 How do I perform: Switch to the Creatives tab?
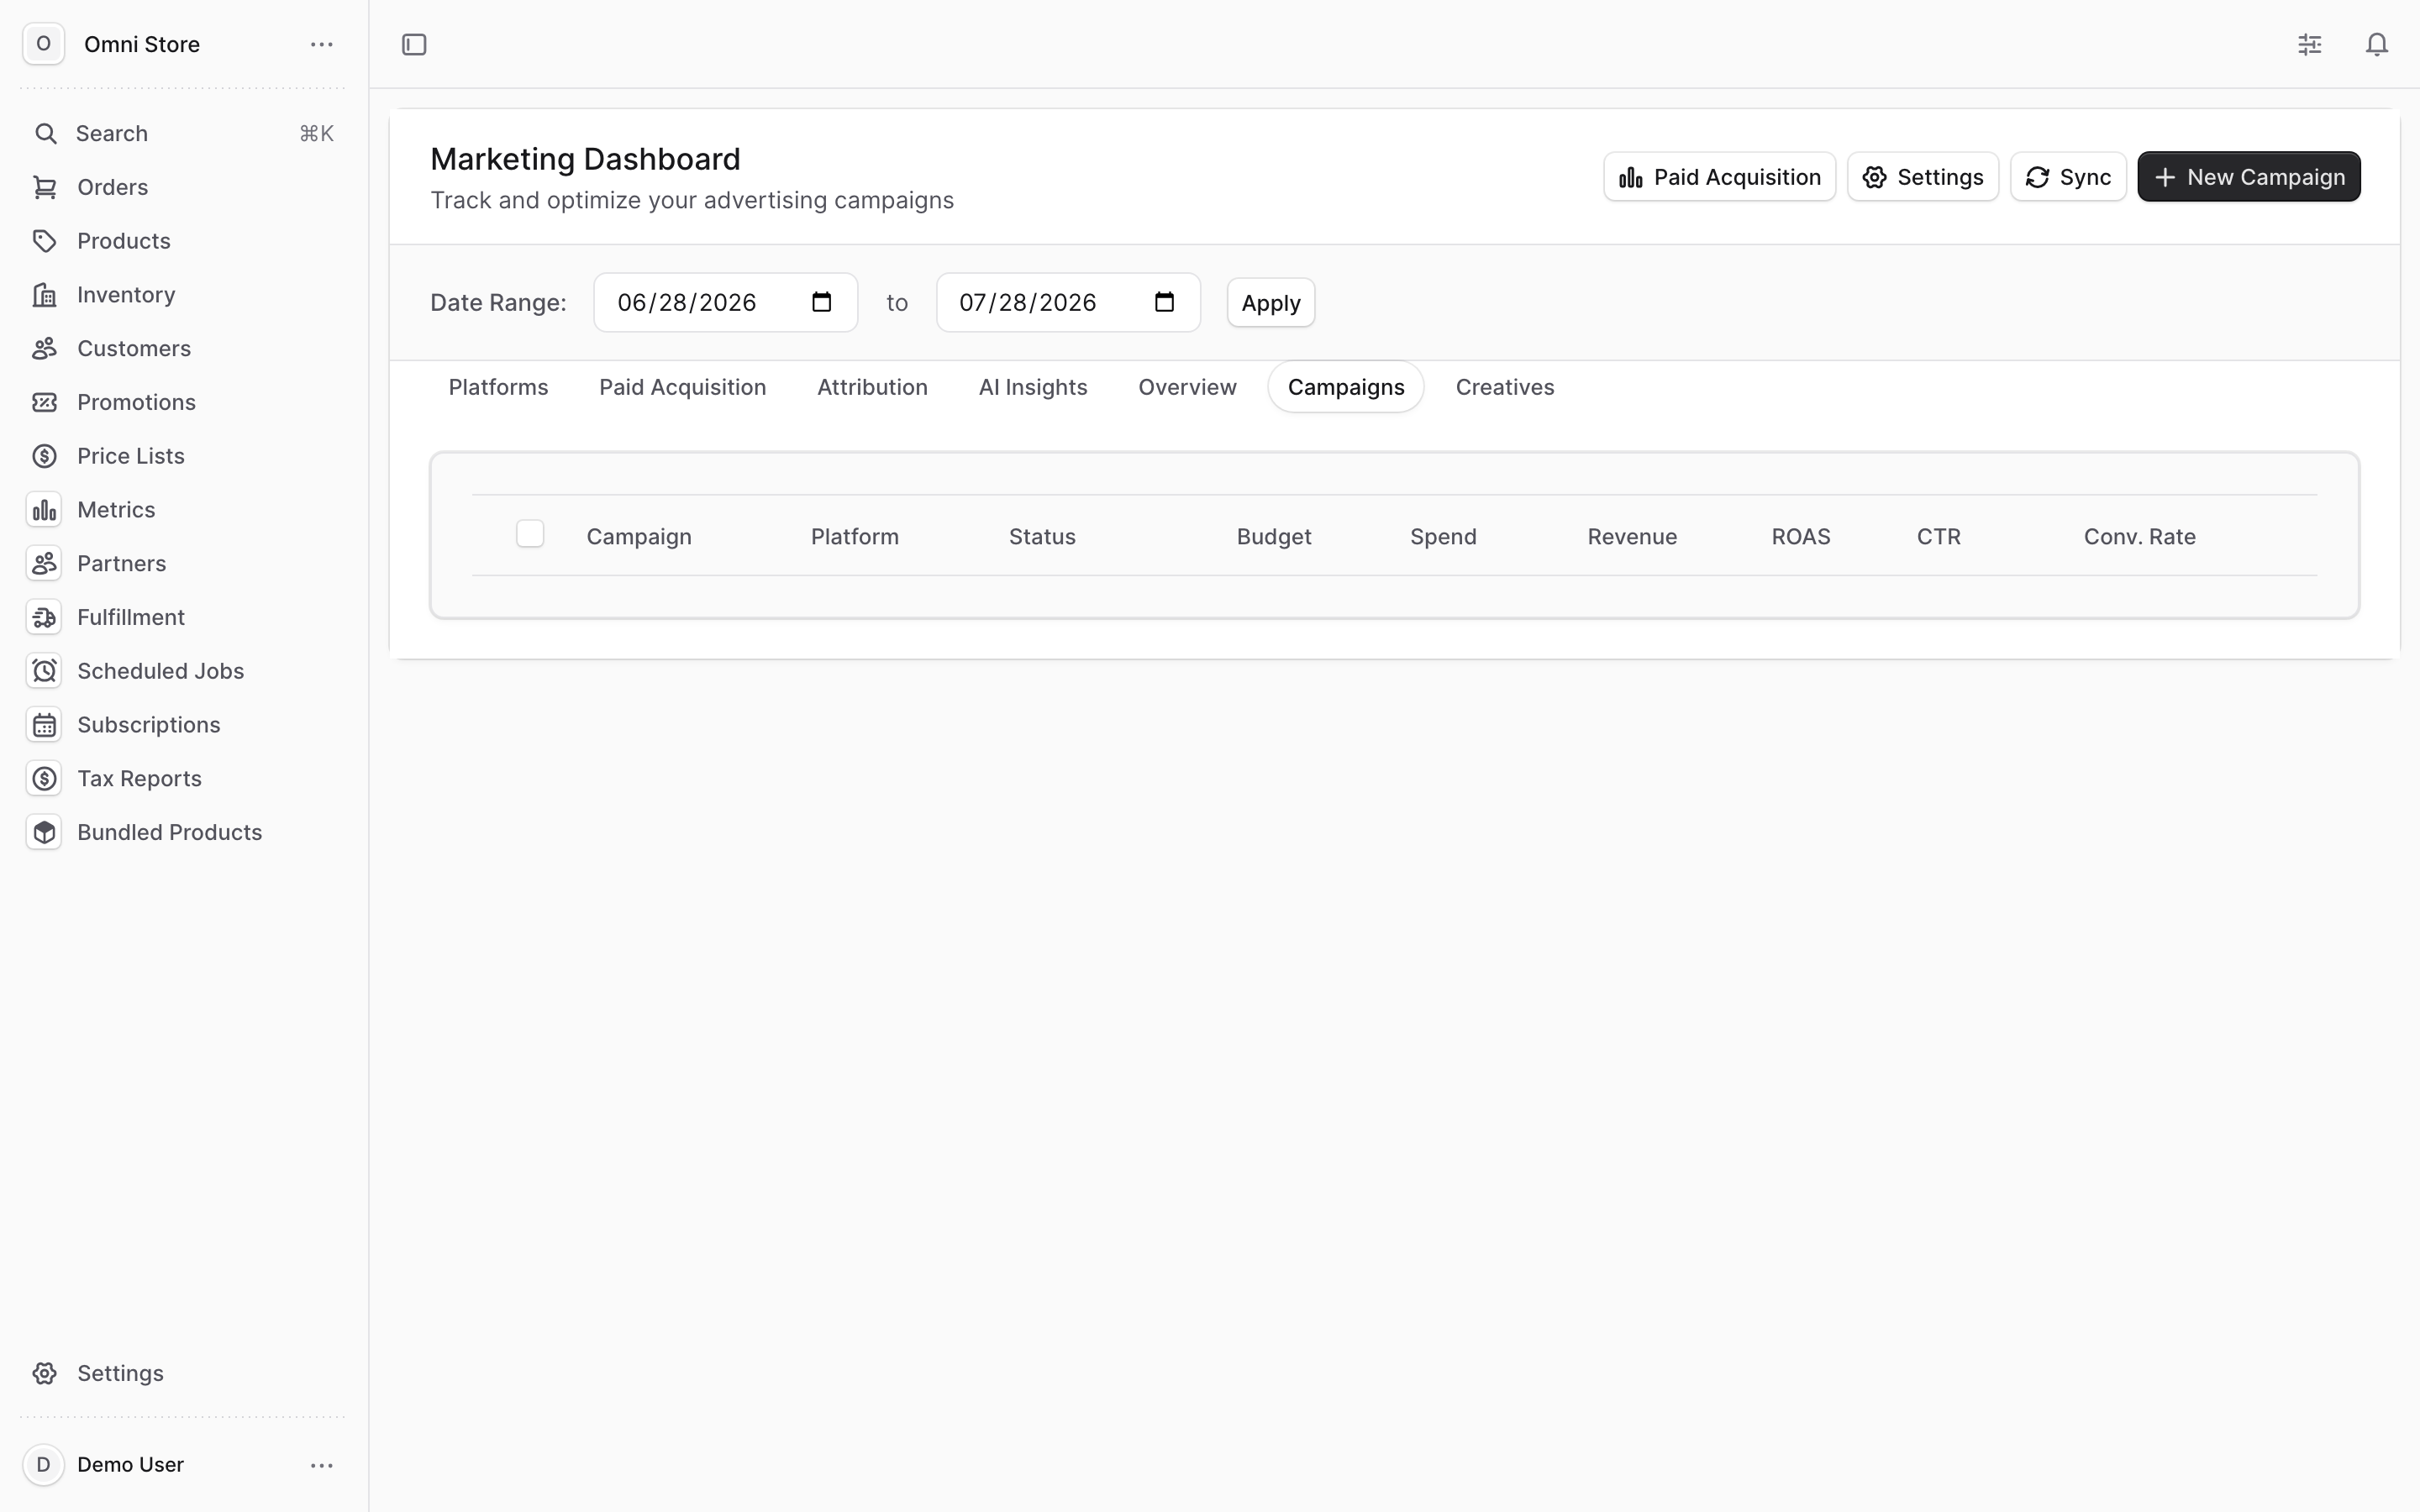(1505, 387)
